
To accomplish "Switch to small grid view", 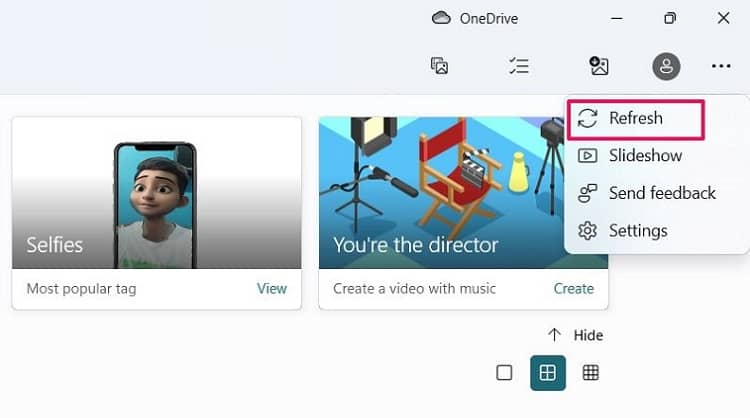I will (591, 373).
